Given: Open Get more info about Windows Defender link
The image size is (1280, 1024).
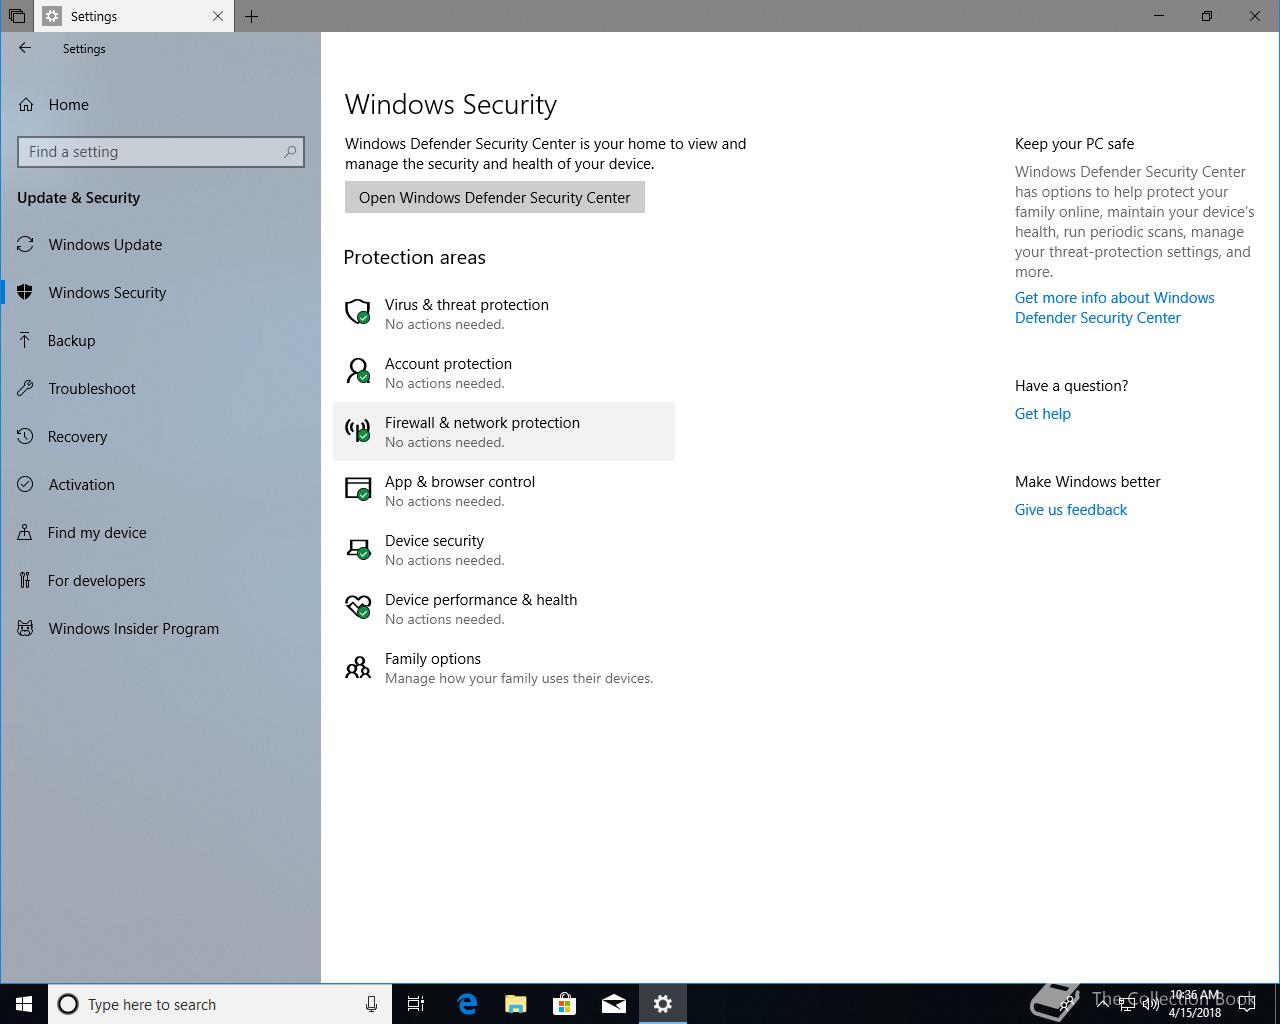Looking at the screenshot, I should tap(1114, 308).
